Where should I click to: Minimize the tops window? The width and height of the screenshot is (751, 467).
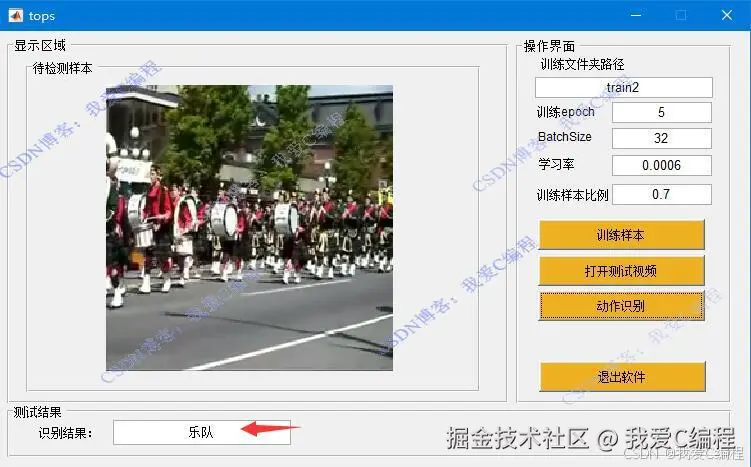pos(636,15)
